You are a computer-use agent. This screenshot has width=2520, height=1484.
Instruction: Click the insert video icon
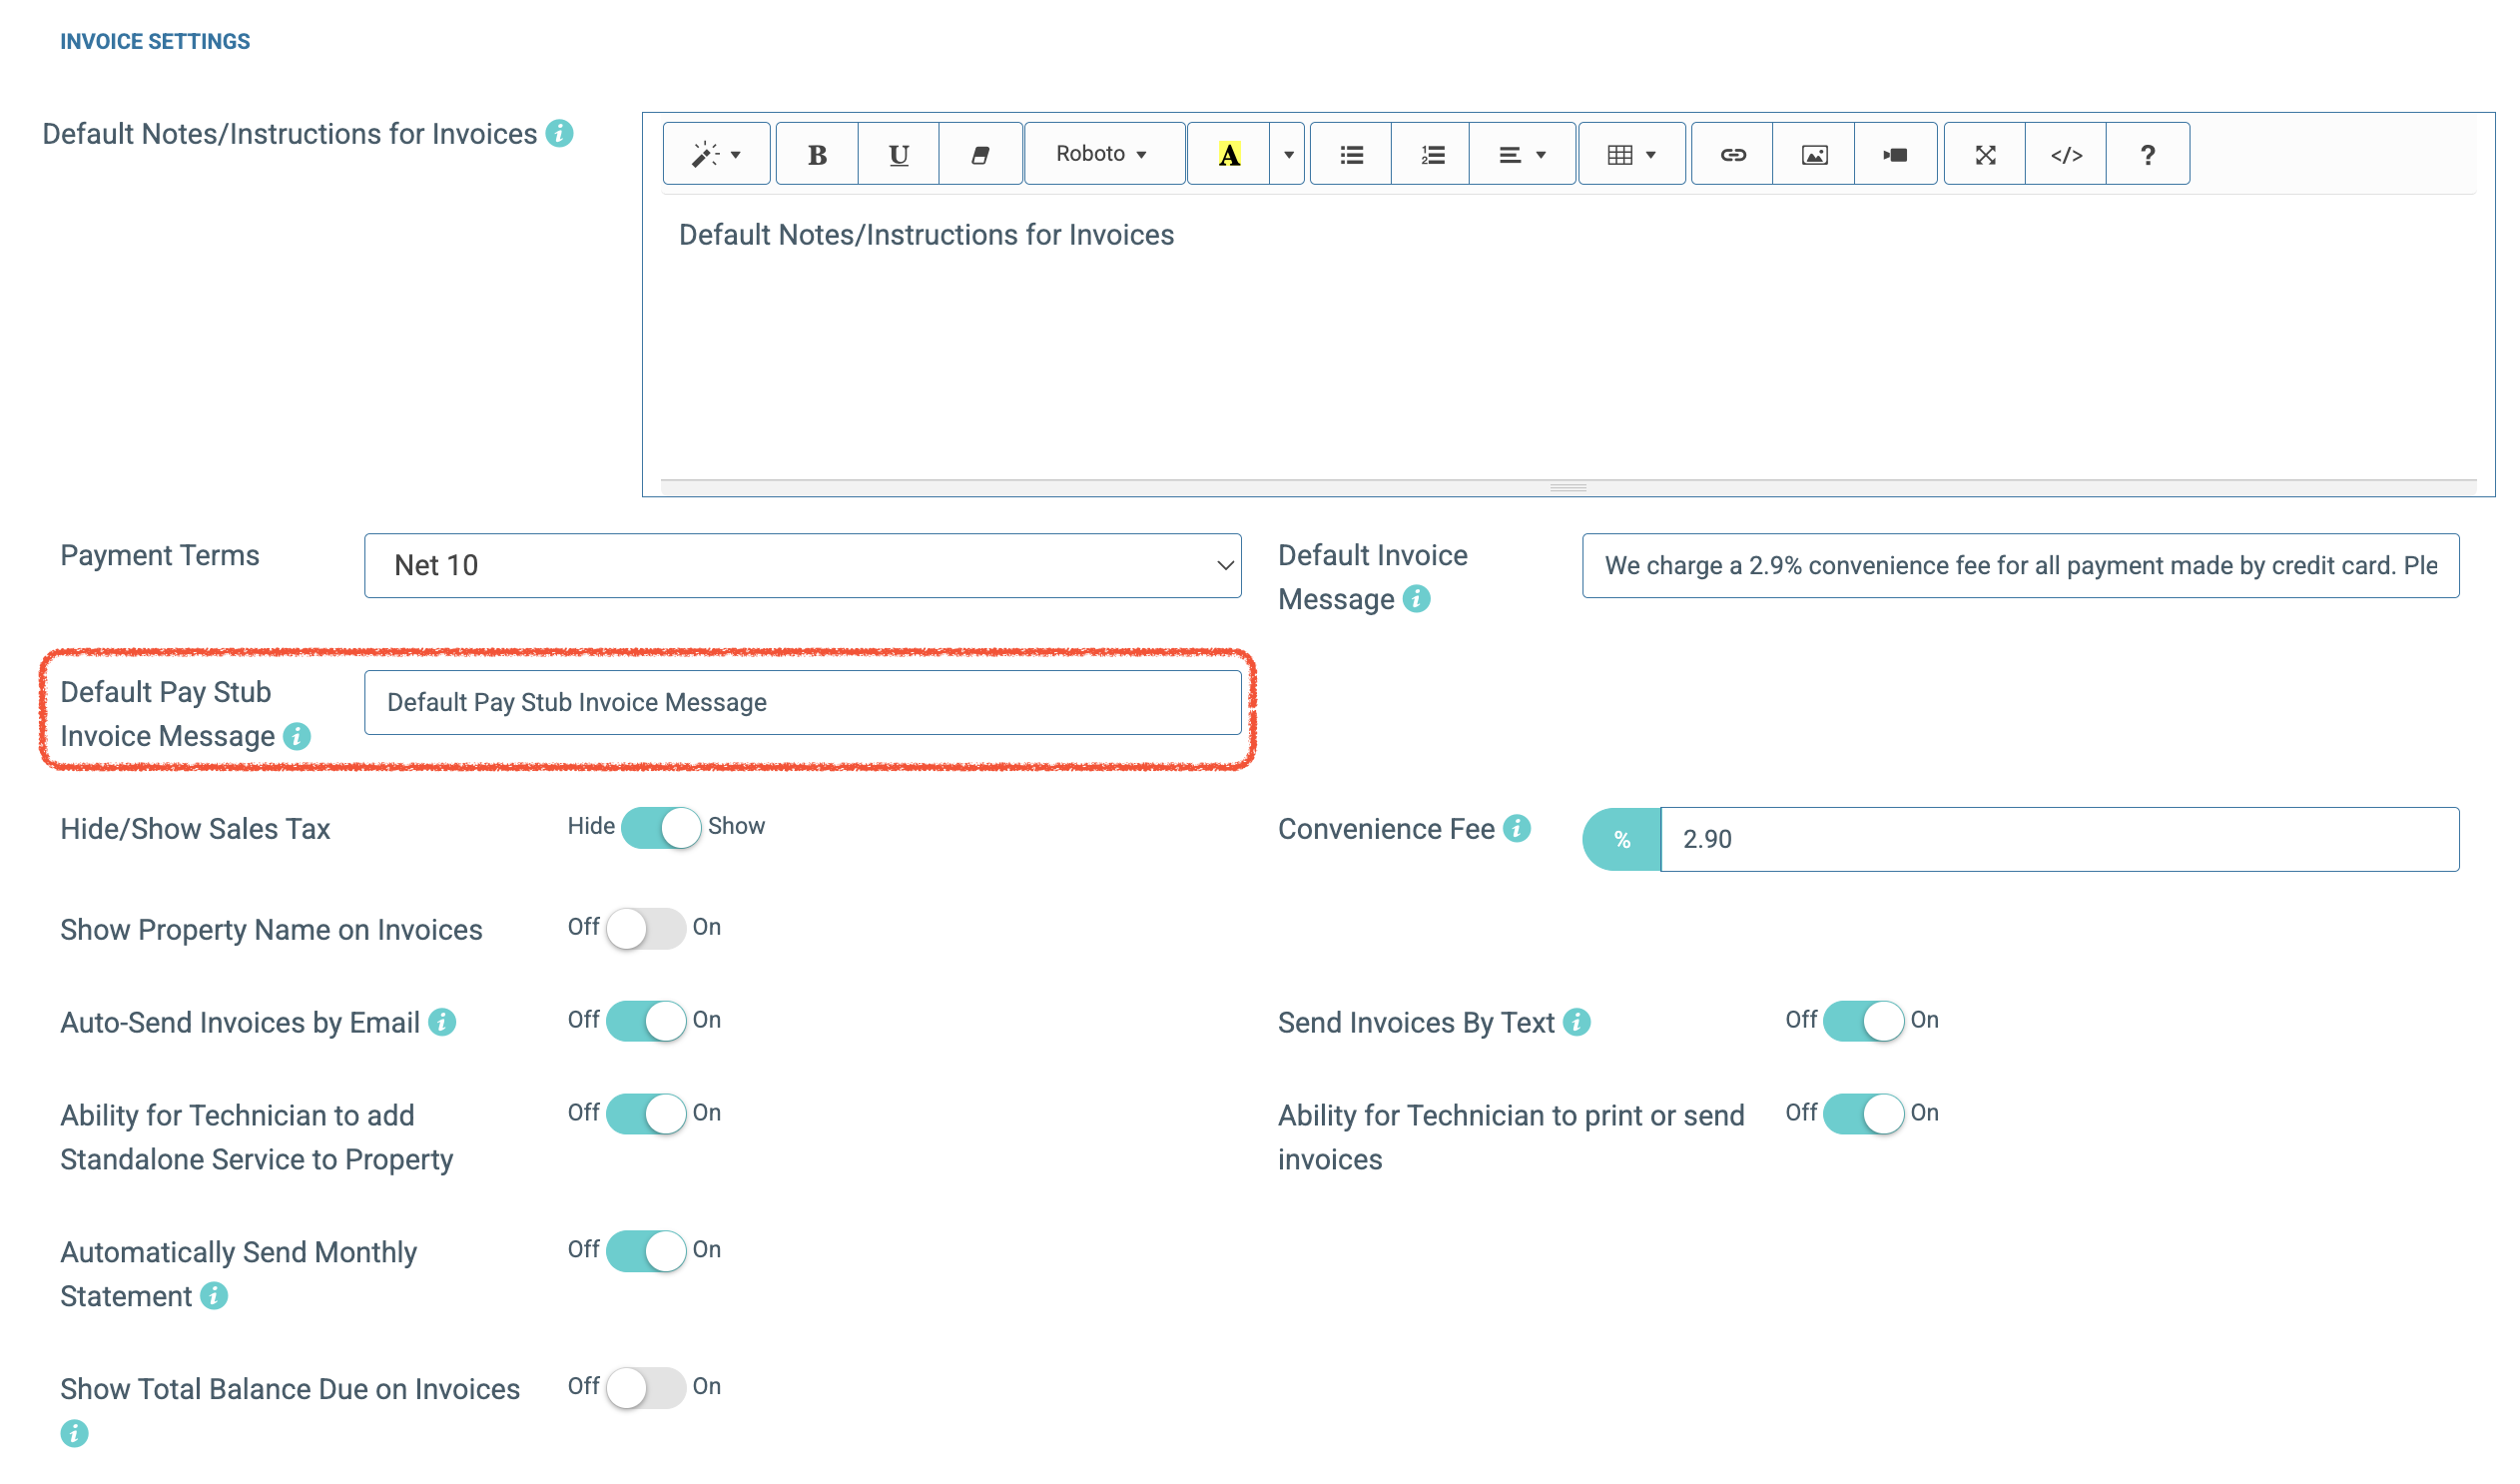coord(1895,154)
